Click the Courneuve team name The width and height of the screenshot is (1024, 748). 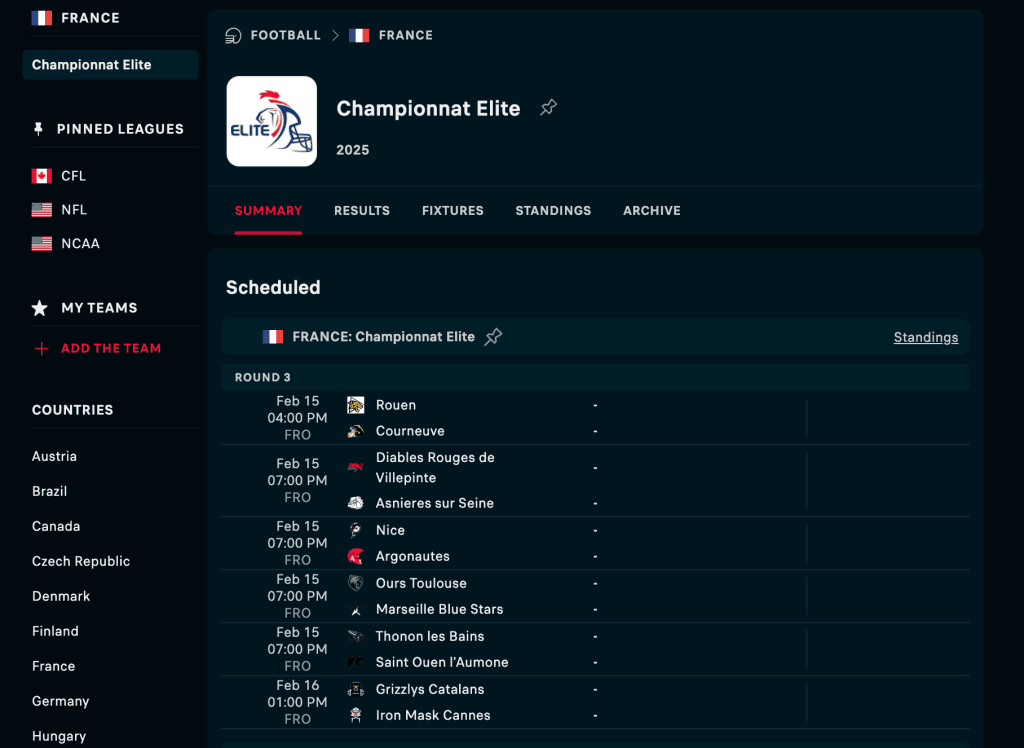410,431
